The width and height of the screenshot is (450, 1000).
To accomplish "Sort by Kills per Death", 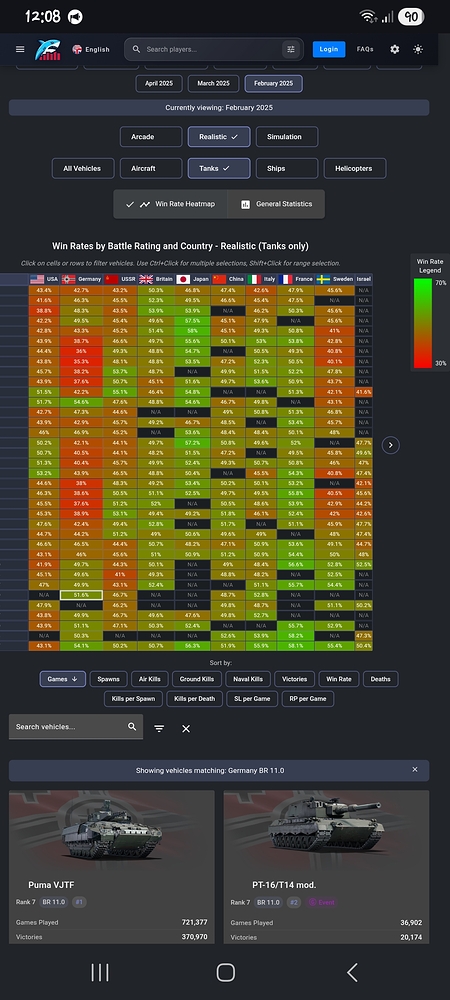I will point(194,699).
